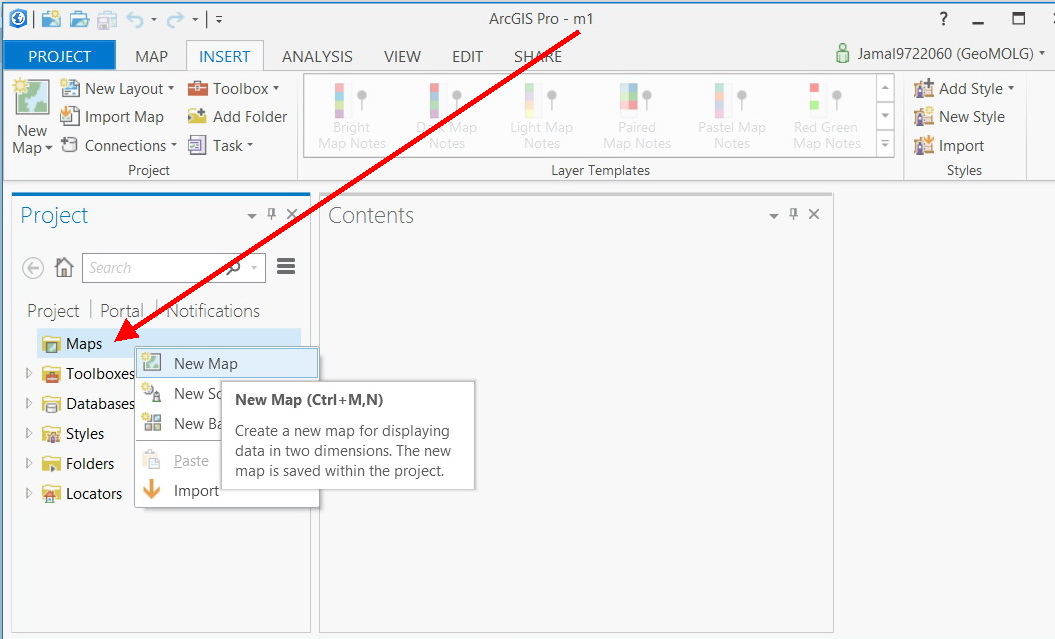1055x639 pixels.
Task: Click Add Folder button
Action: tap(238, 117)
